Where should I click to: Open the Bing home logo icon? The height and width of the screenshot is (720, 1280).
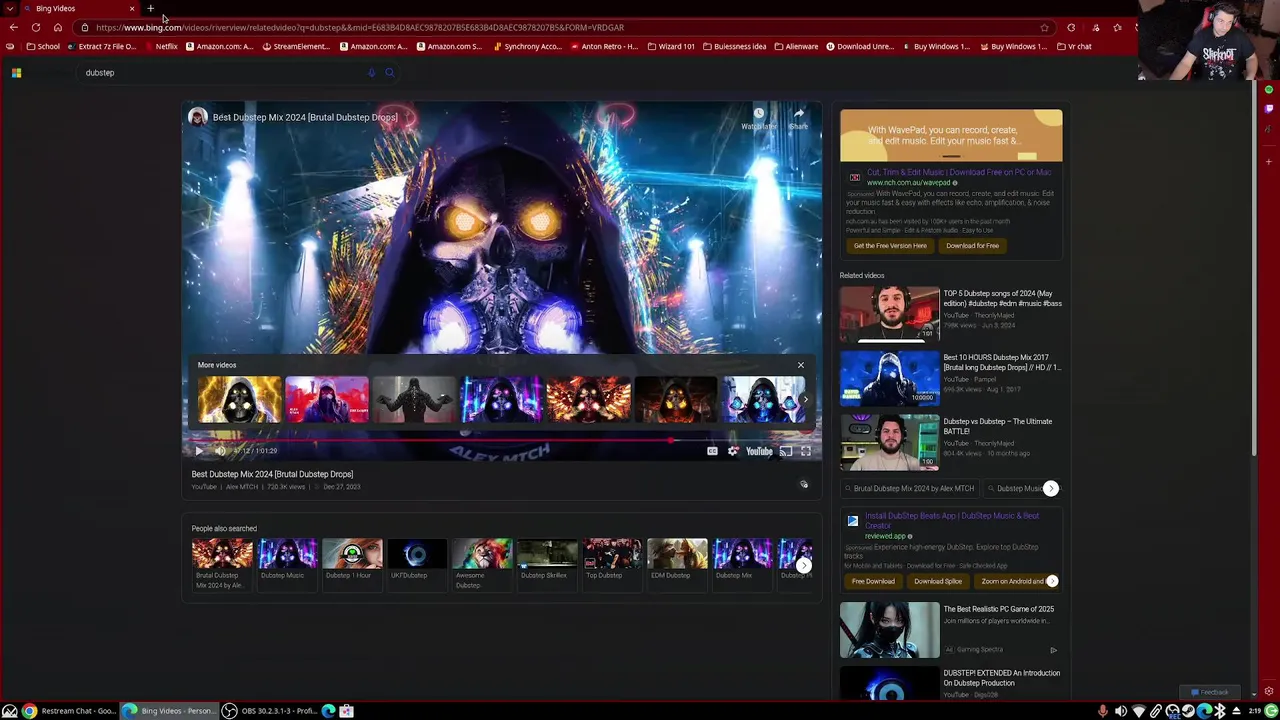(x=16, y=72)
